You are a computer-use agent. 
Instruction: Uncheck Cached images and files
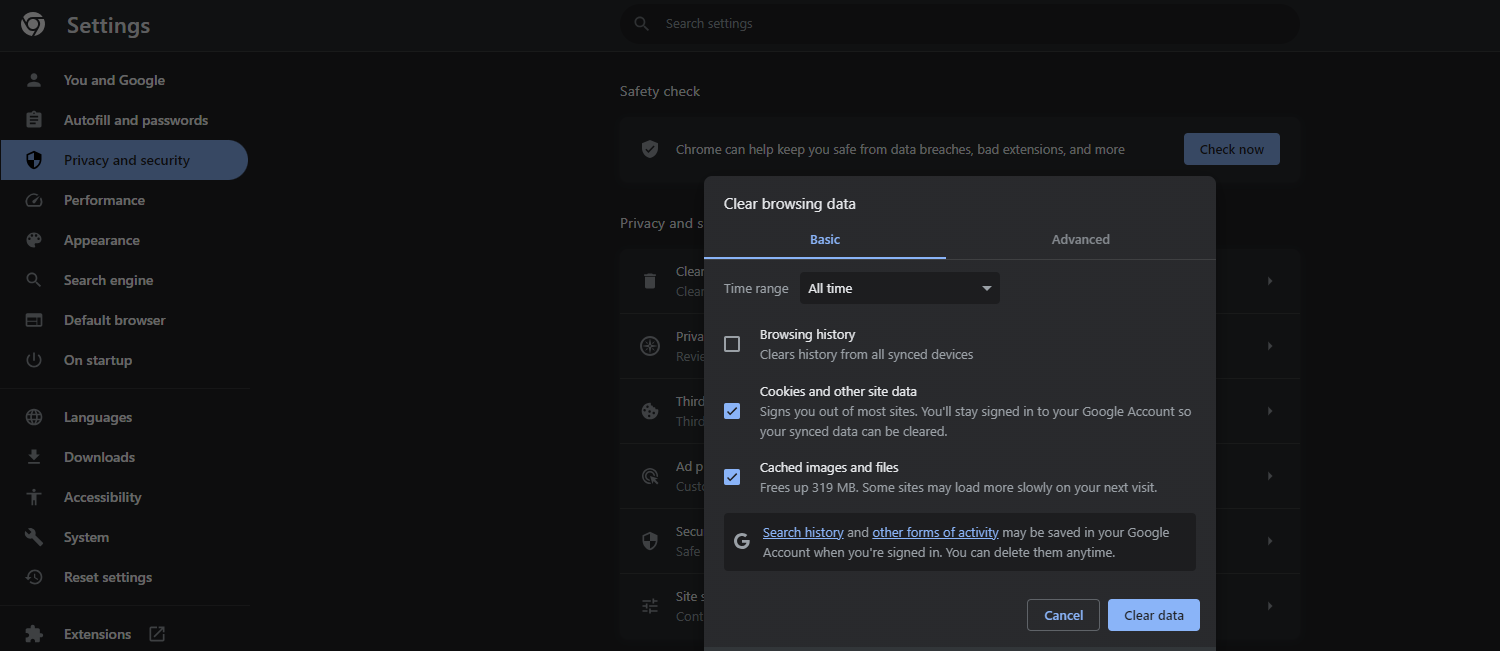tap(732, 477)
